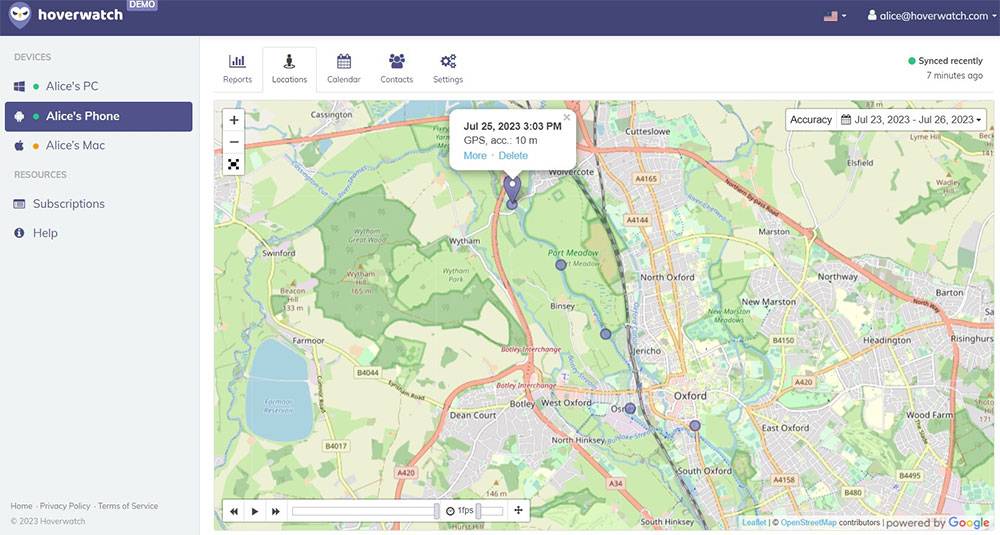Click the clock fps icon
This screenshot has width=1000, height=535.
click(x=450, y=511)
